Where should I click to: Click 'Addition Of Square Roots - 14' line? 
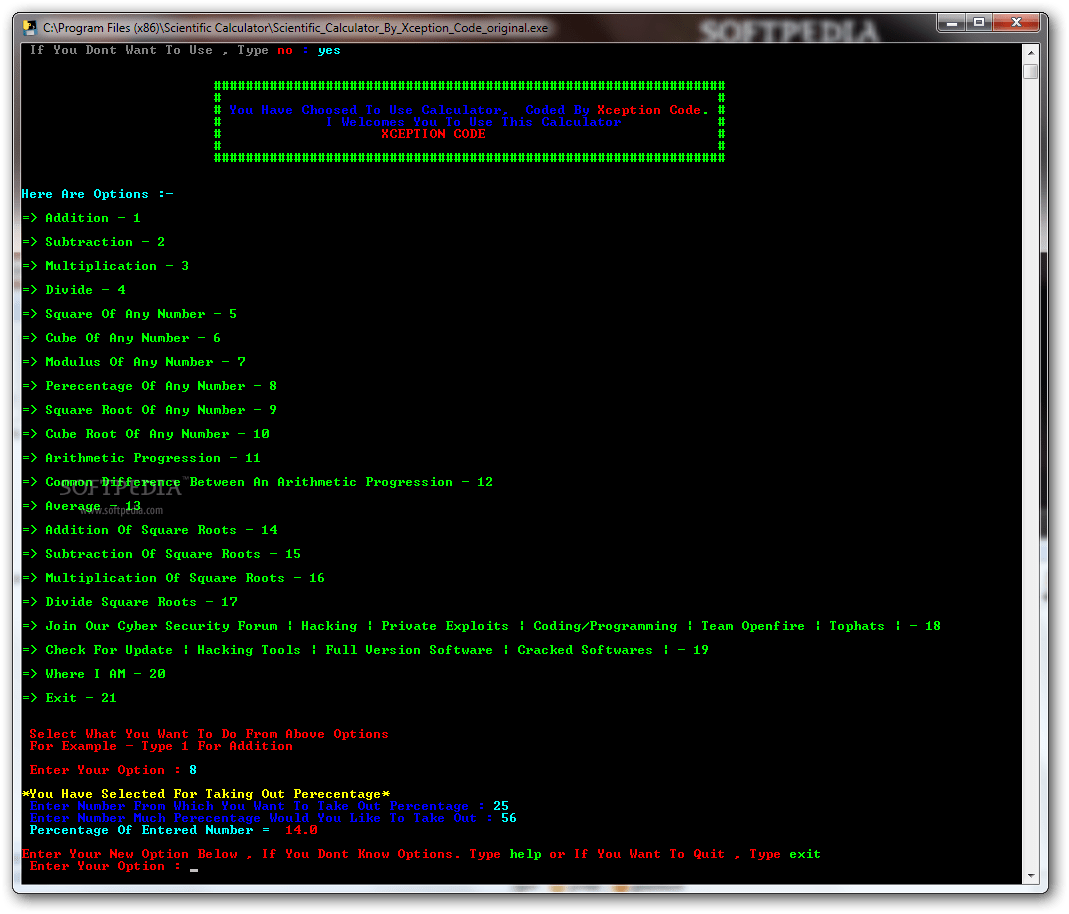(x=149, y=530)
